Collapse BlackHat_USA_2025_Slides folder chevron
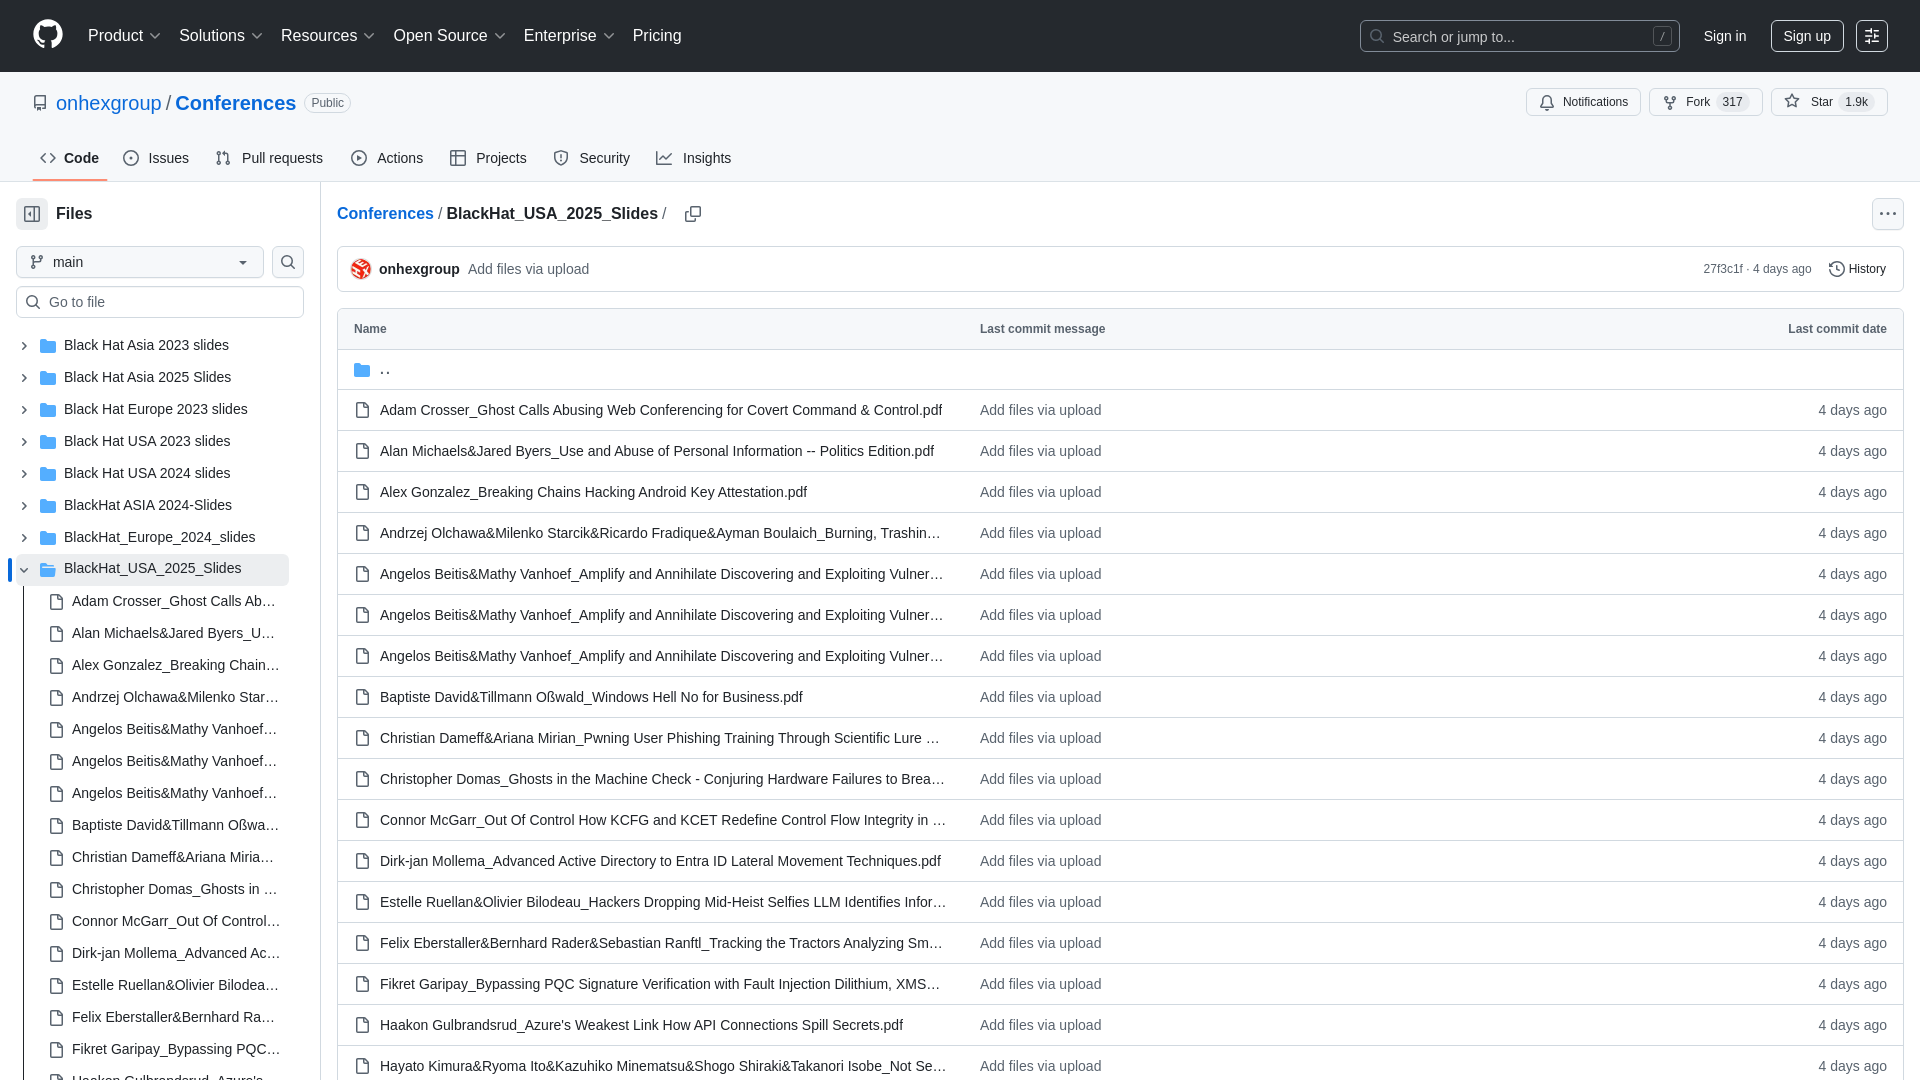 [24, 570]
